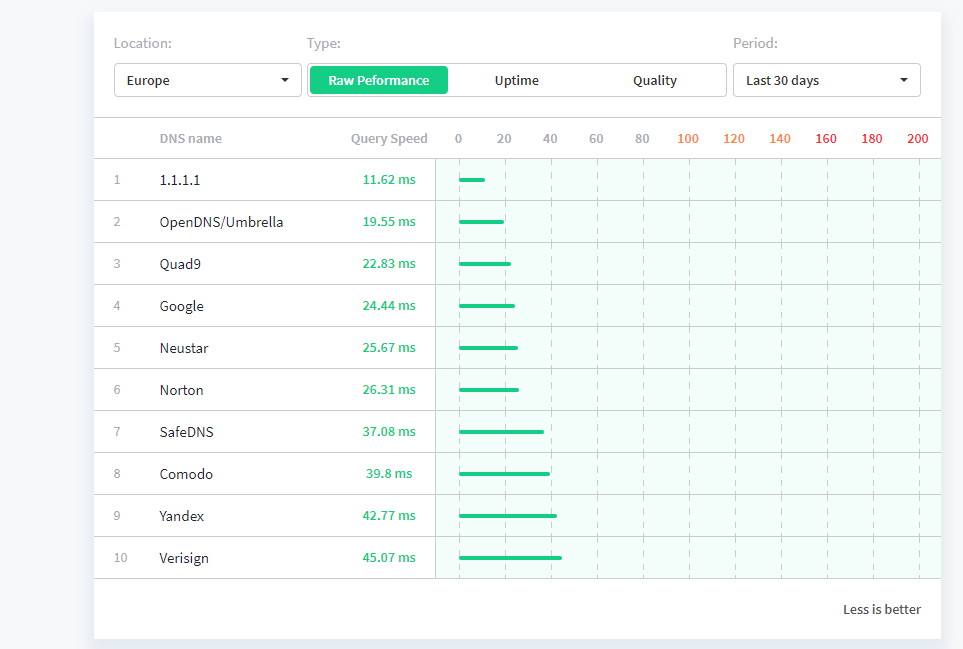Click the 25.67 ms query speed value
This screenshot has height=649, width=963.
(389, 348)
